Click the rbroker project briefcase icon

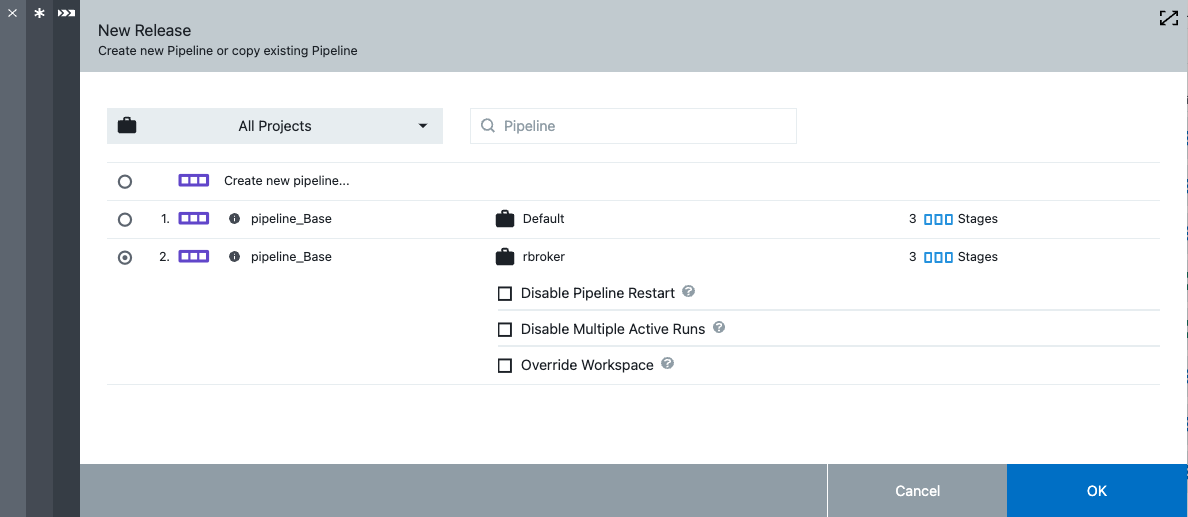[x=505, y=257]
